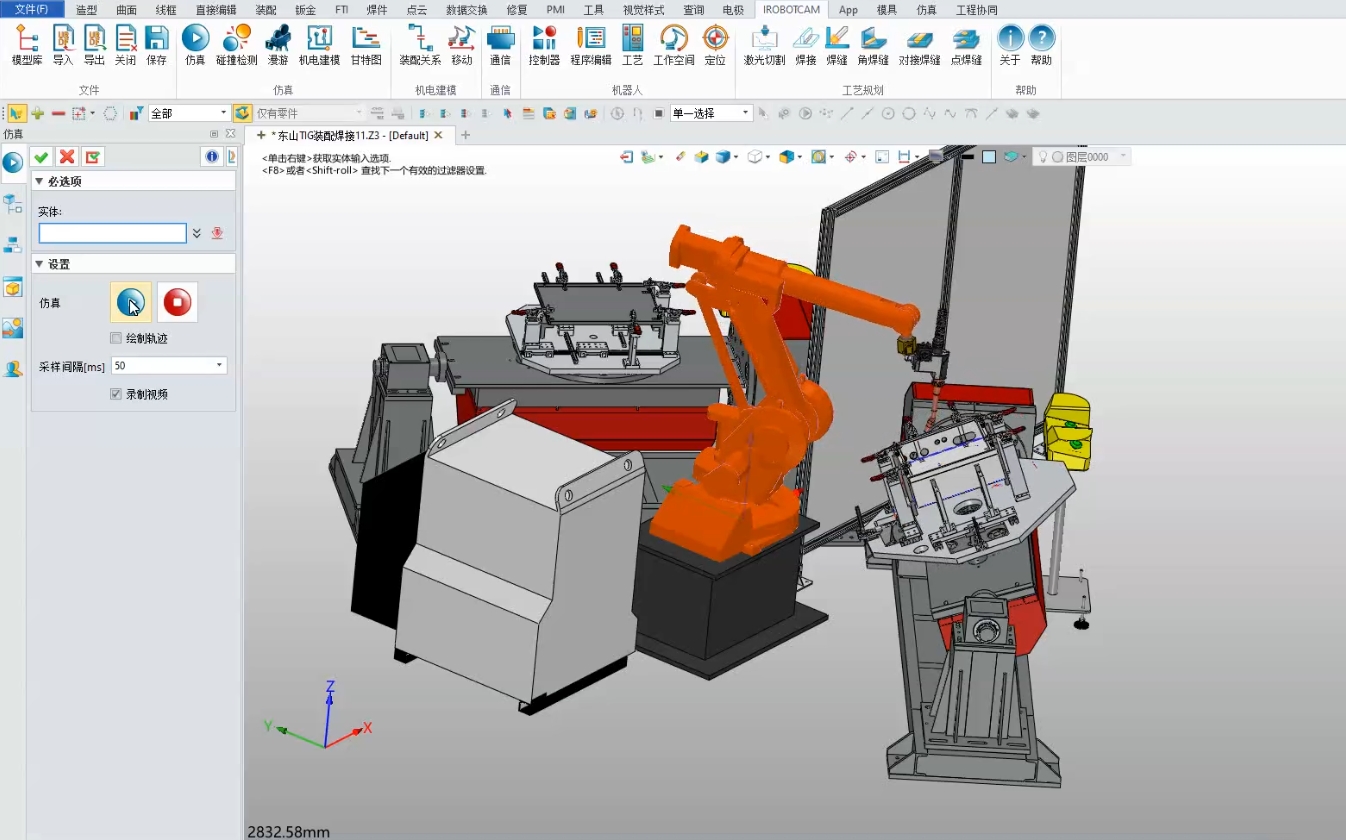
Task: Click the 程序编辑 program editor icon
Action: click(590, 45)
